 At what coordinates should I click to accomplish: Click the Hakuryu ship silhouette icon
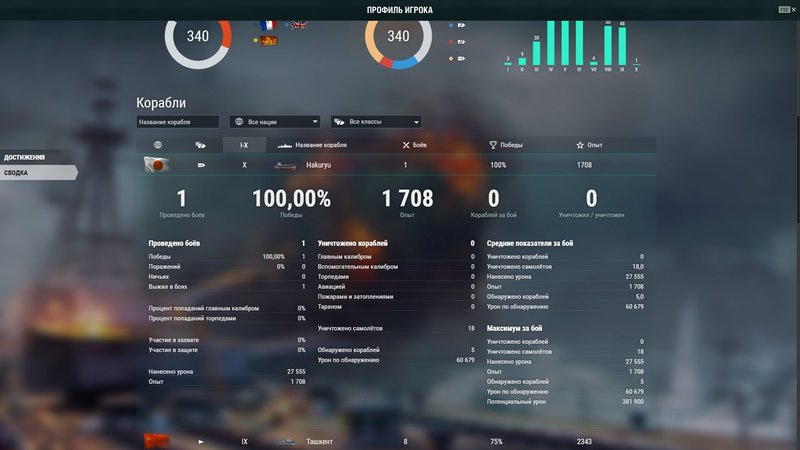286,164
